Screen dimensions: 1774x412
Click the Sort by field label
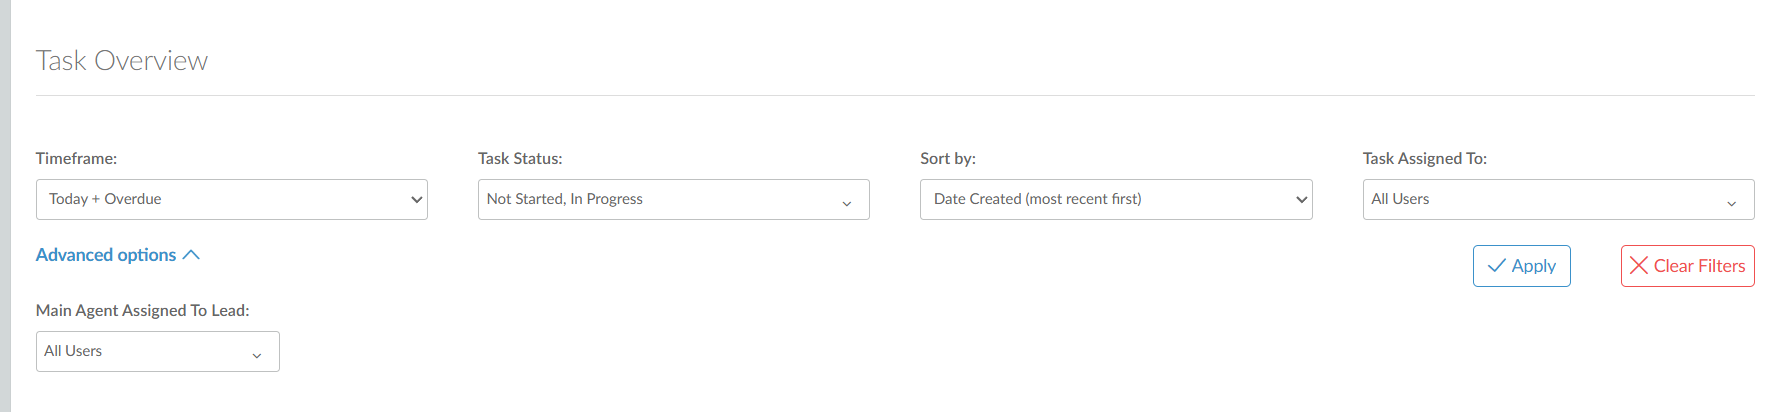point(948,158)
